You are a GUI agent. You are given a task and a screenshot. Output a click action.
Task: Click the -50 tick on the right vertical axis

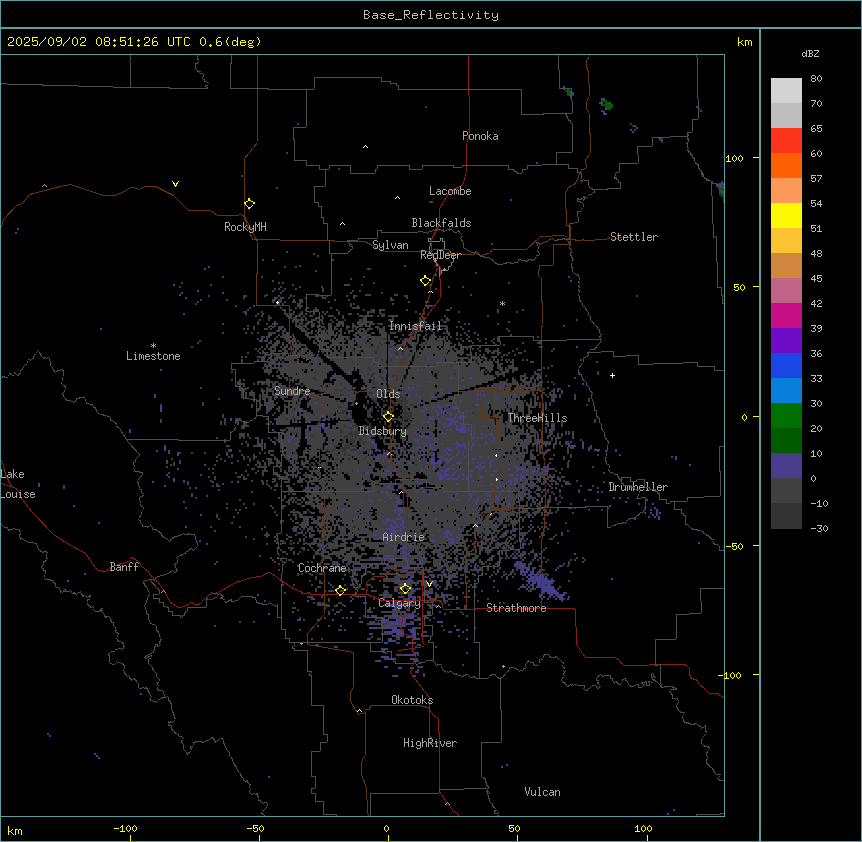pyautogui.click(x=734, y=546)
